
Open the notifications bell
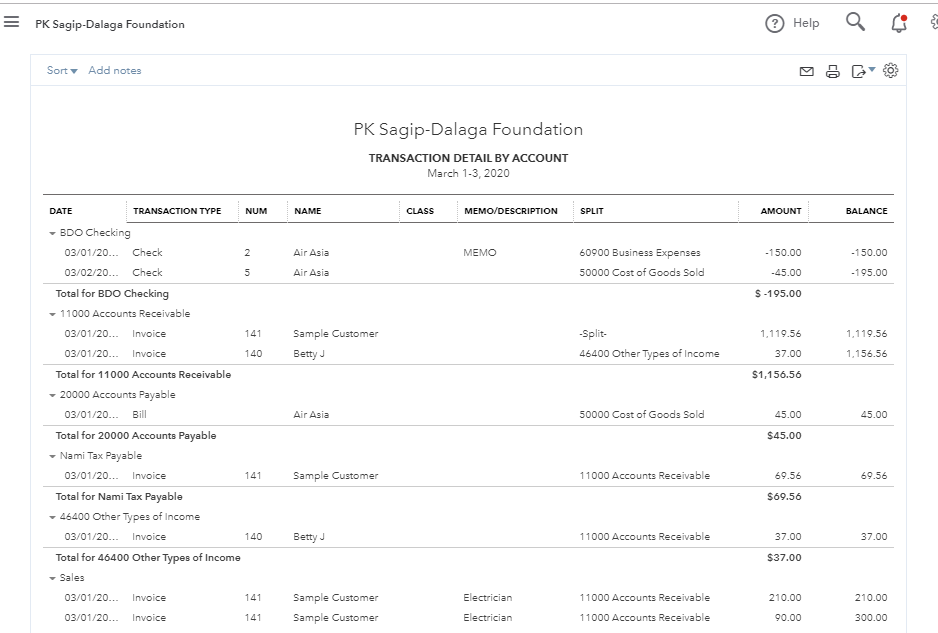[x=899, y=23]
